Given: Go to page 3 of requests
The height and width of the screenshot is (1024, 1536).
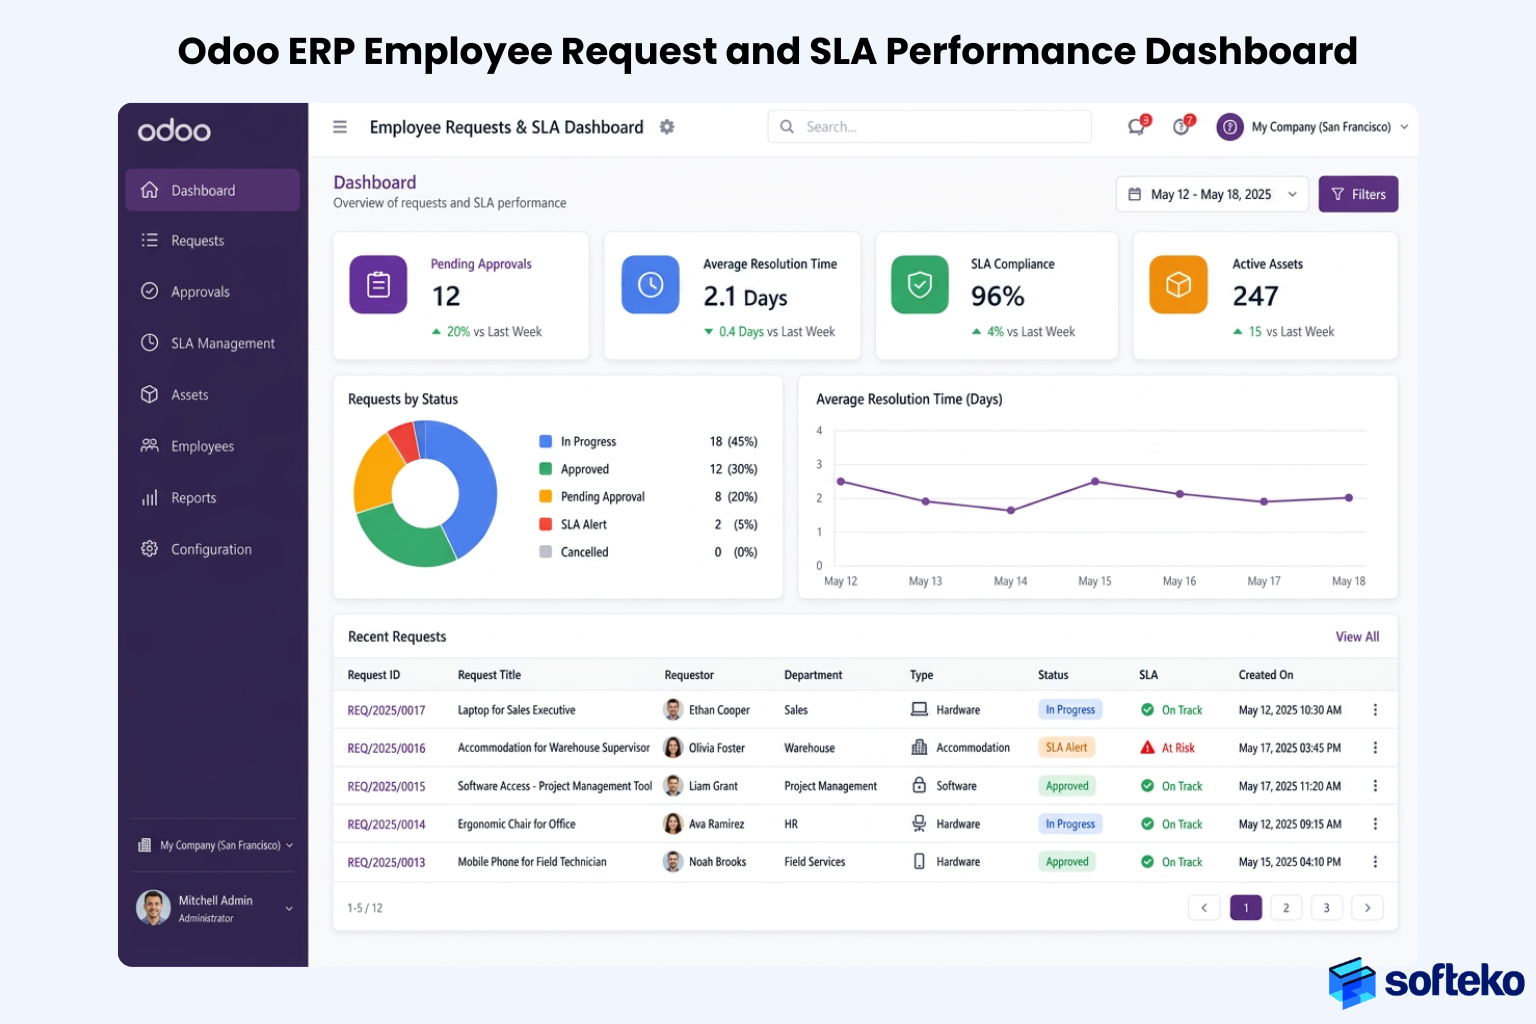Looking at the screenshot, I should (x=1327, y=908).
